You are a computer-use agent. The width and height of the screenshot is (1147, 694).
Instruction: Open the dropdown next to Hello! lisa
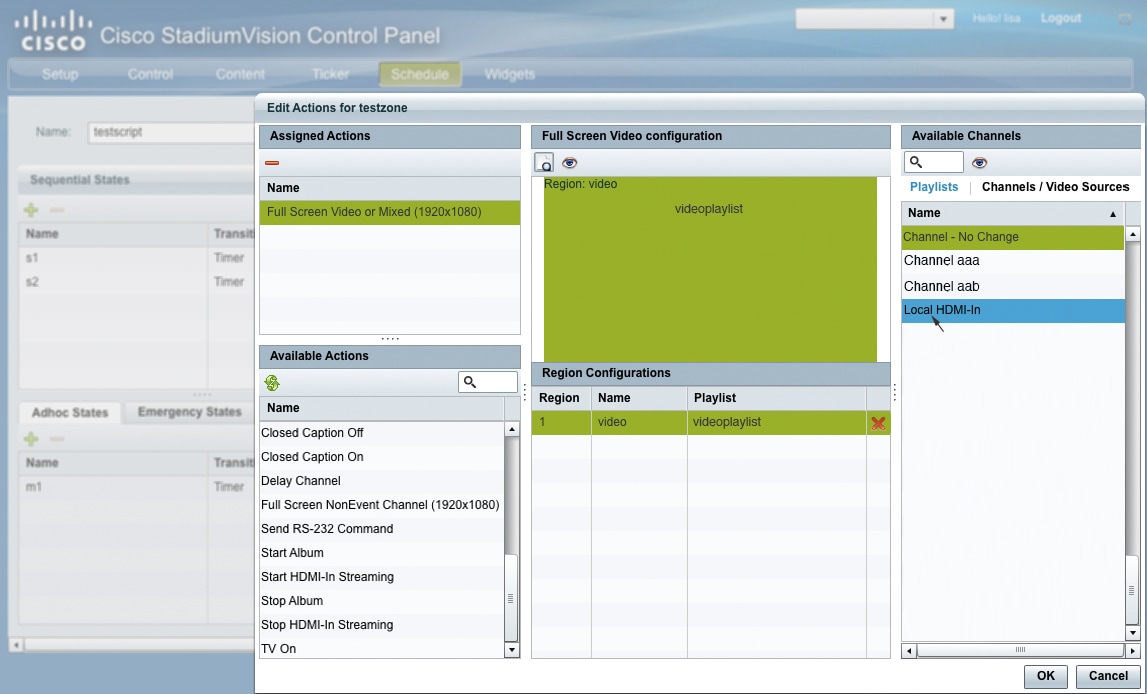(943, 19)
